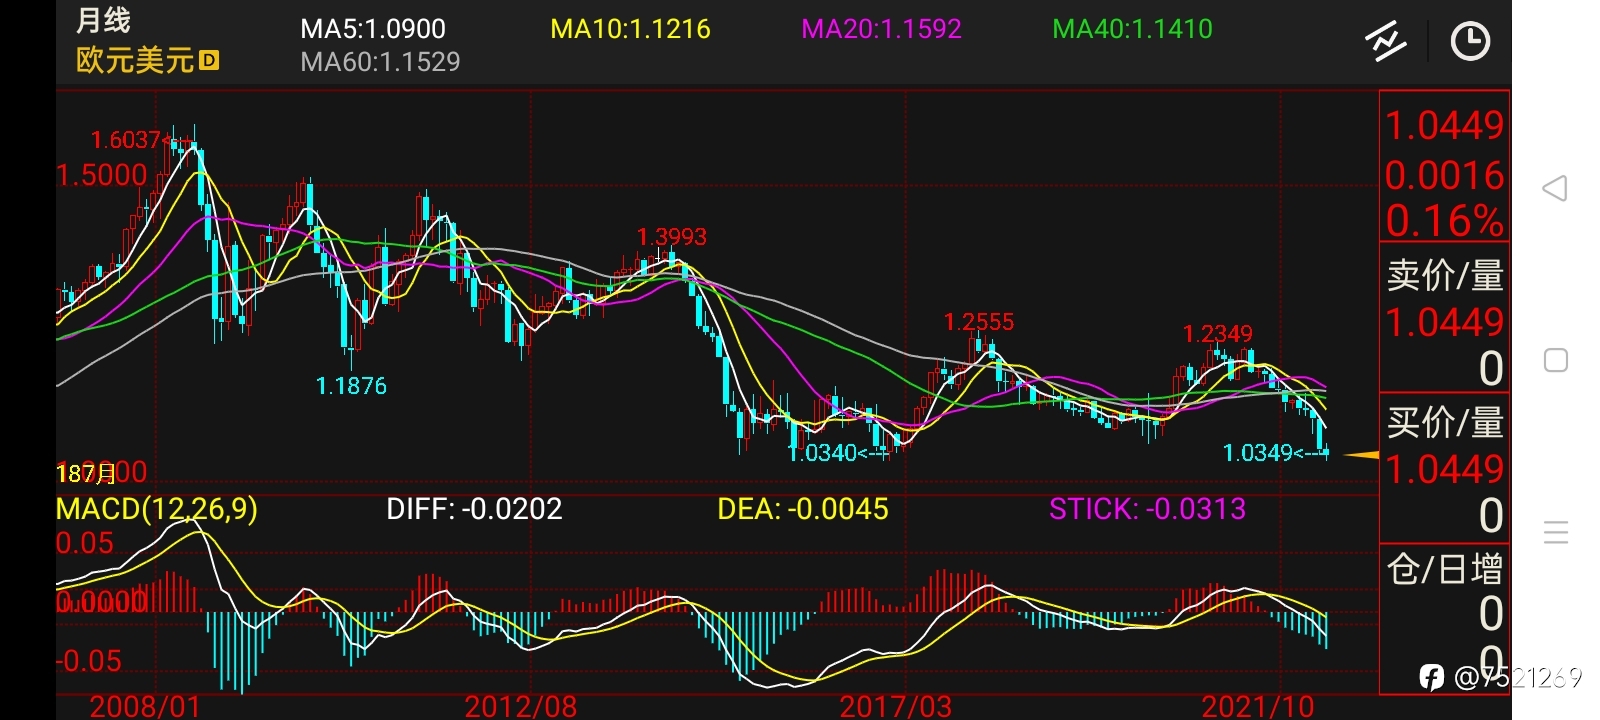The image size is (1600, 720).
Task: Tap the DEA: -0.0045 value
Action: click(x=803, y=509)
